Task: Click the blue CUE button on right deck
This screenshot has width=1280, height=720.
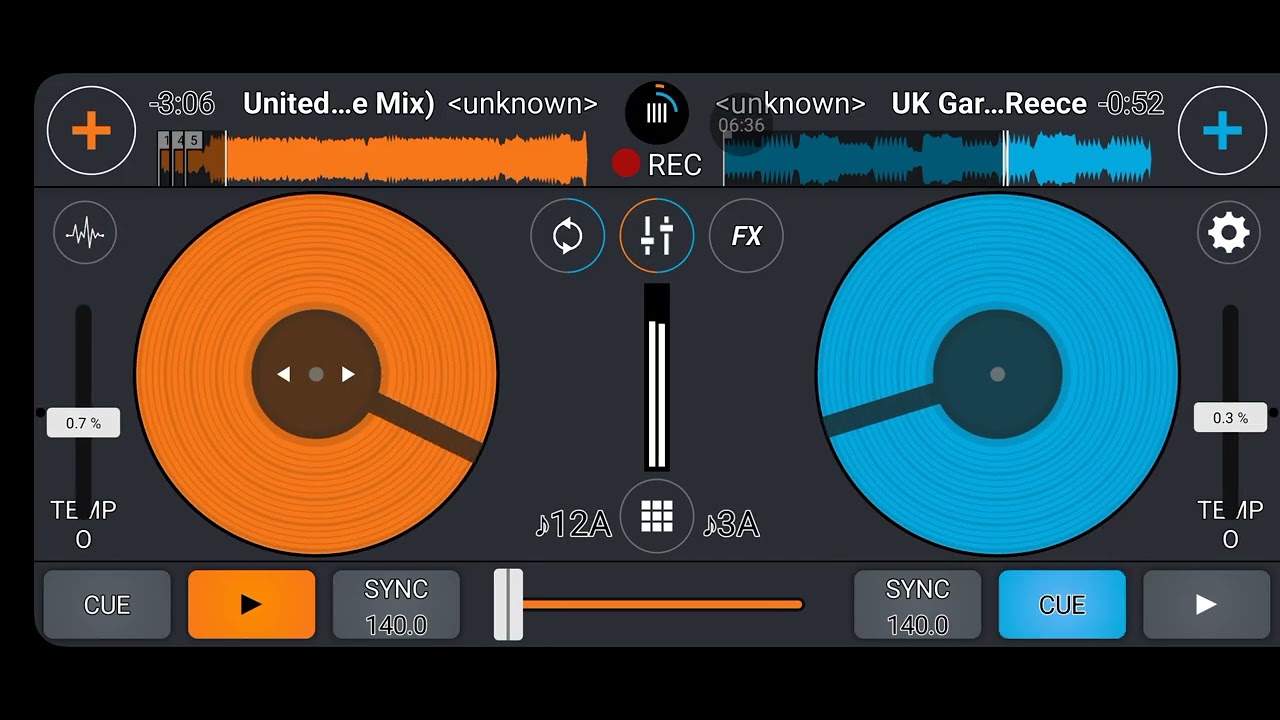Action: point(1062,604)
